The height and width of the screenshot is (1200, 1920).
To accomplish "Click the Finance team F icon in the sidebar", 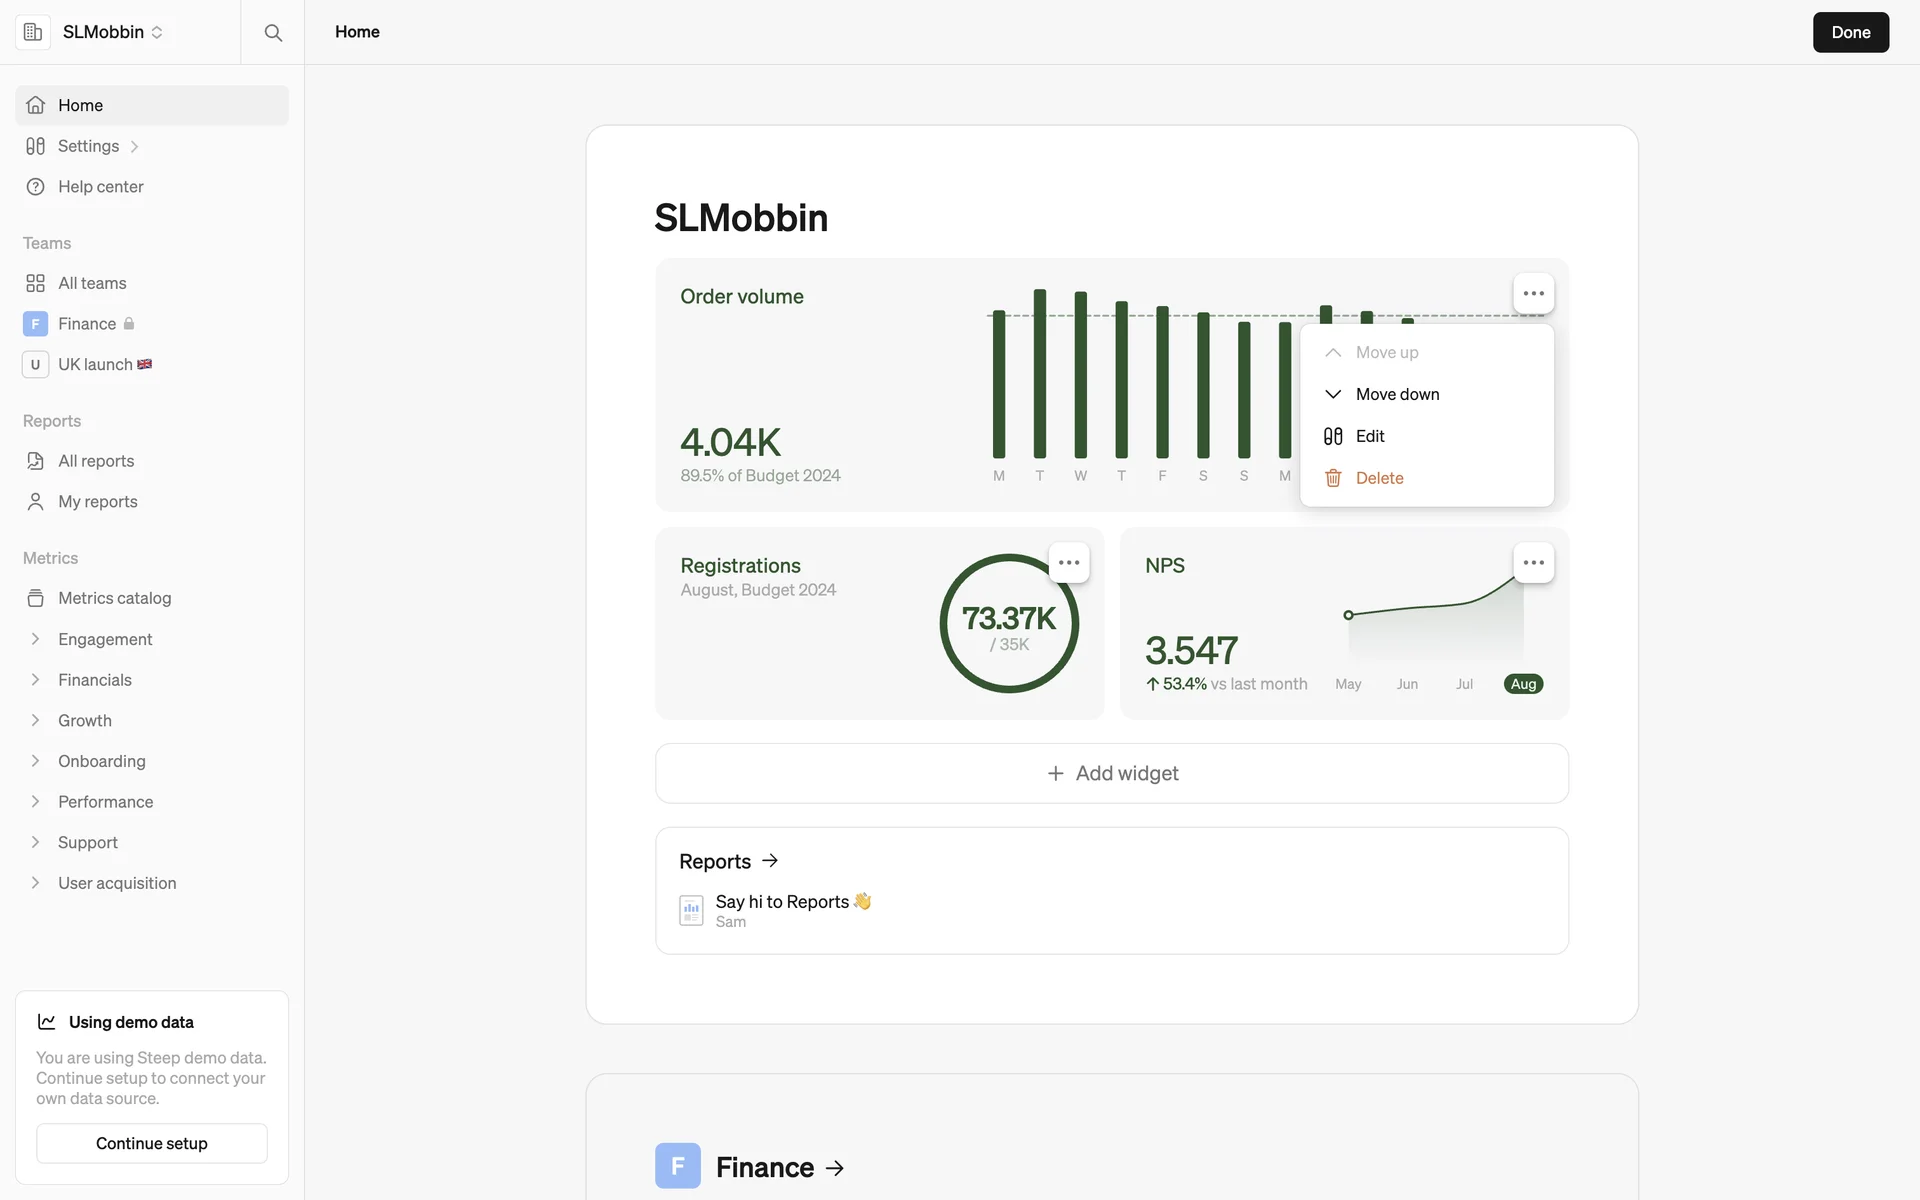I will pos(35,324).
